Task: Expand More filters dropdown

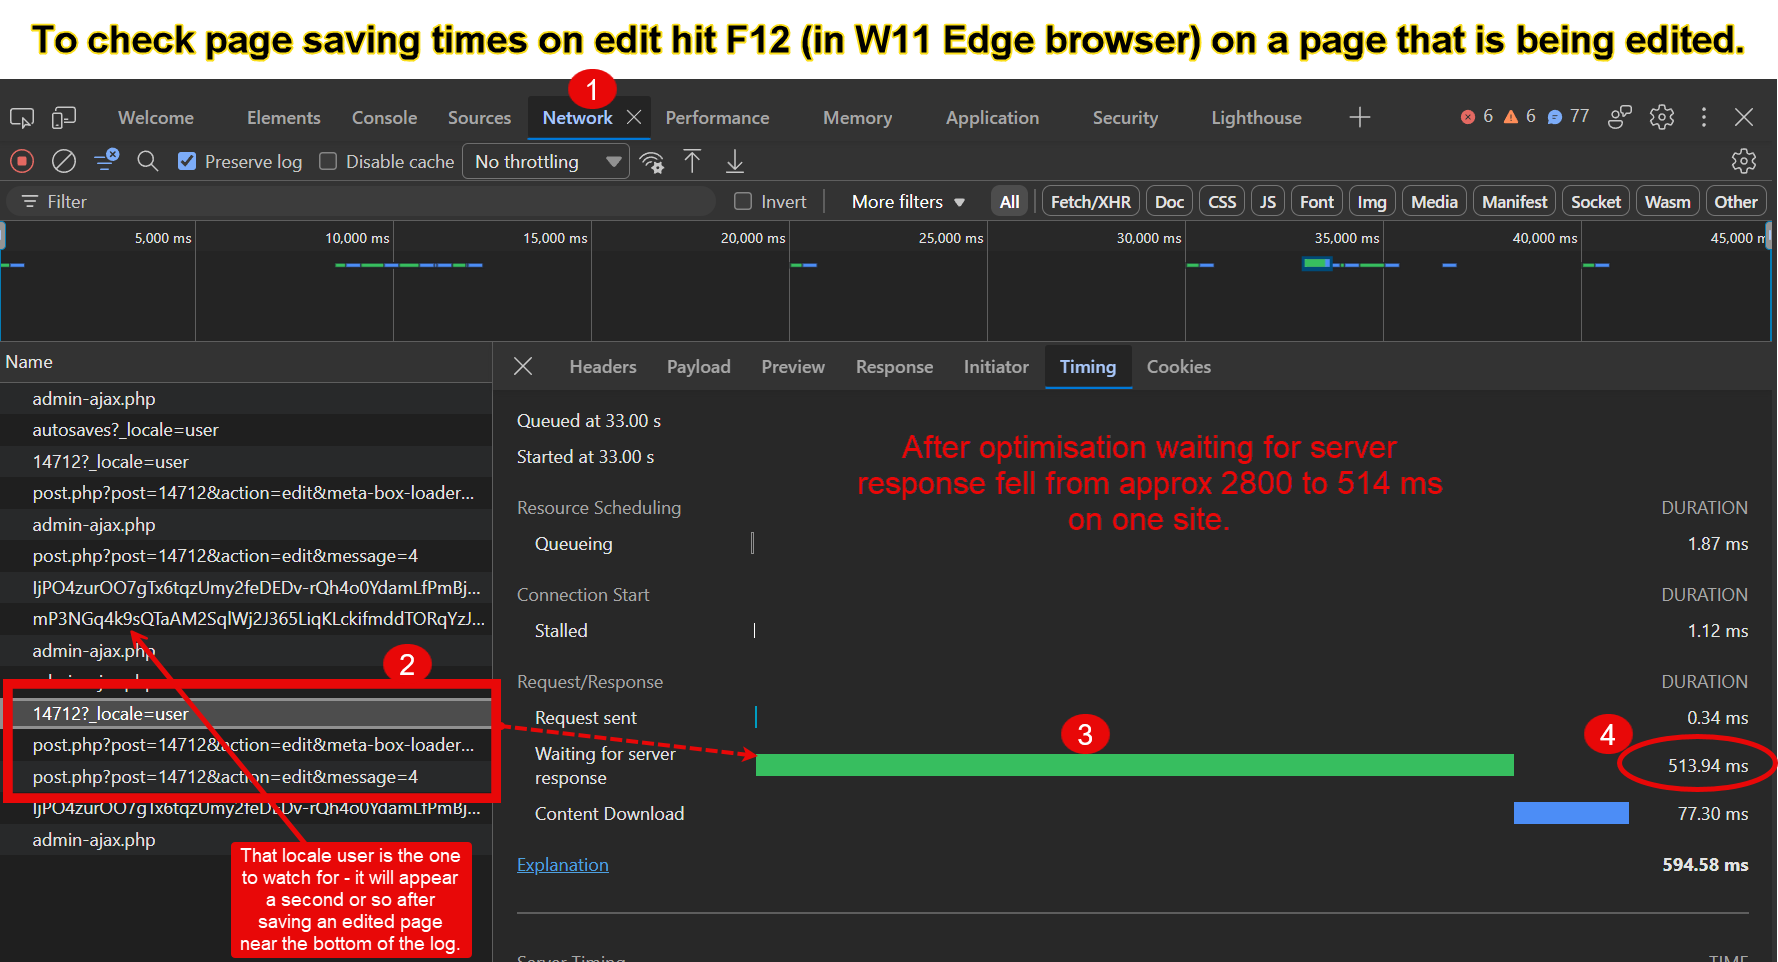Action: click(908, 202)
